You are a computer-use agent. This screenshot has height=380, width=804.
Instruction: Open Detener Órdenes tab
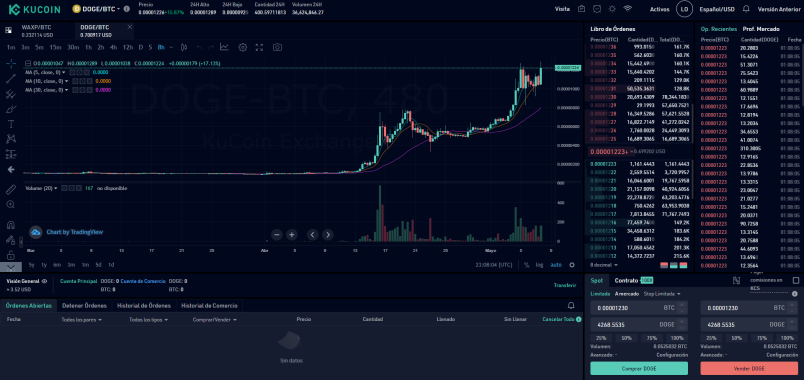84,306
